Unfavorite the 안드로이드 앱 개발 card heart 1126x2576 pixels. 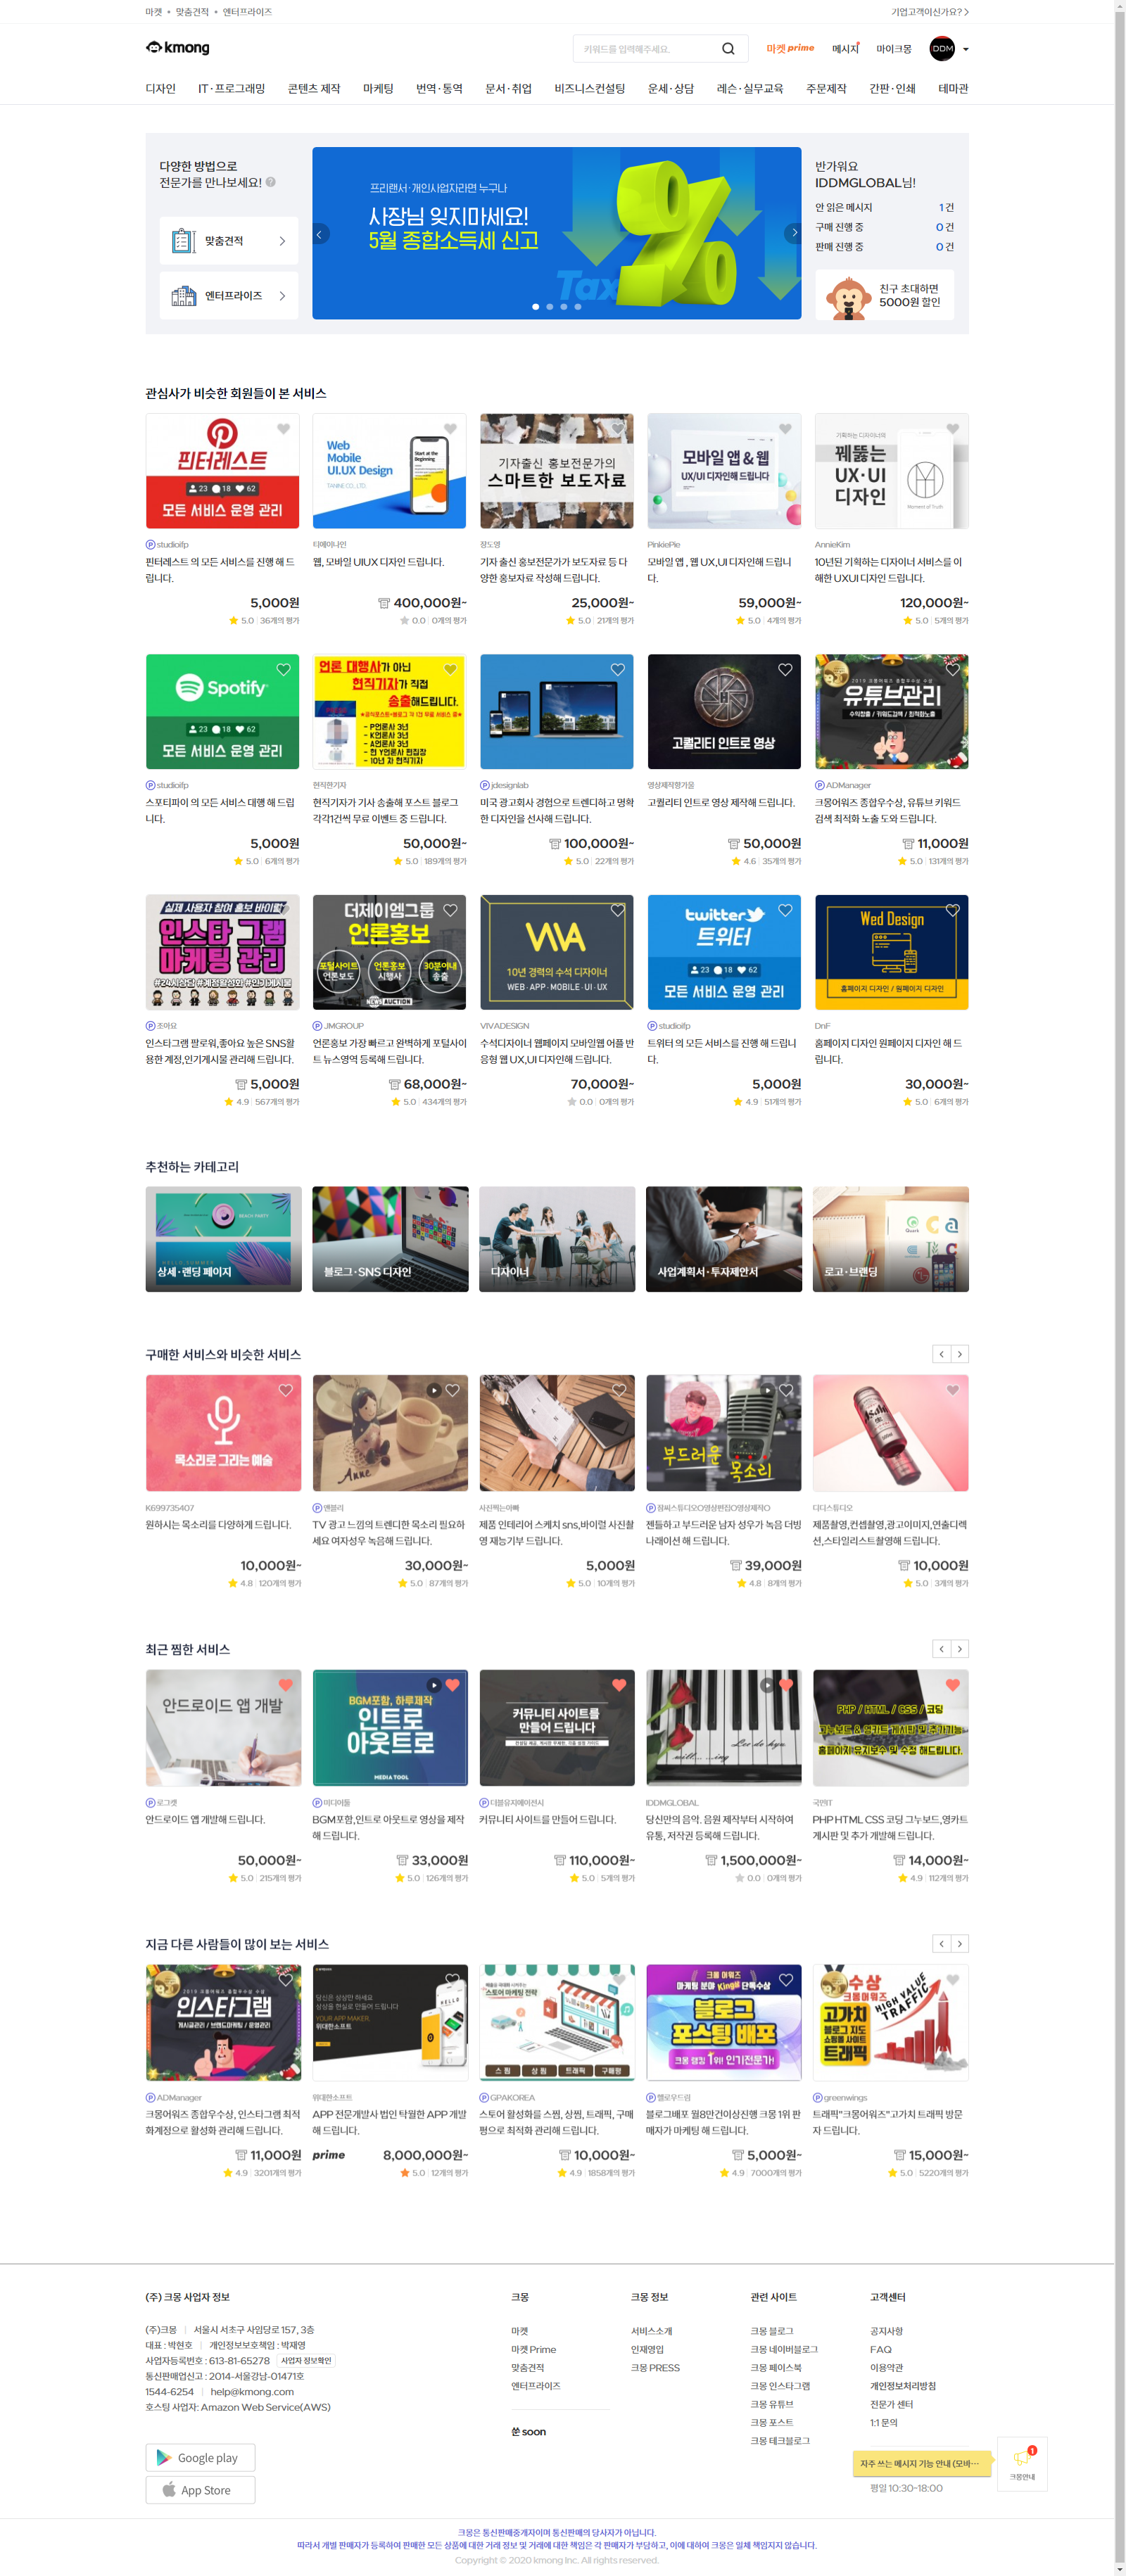[286, 1685]
